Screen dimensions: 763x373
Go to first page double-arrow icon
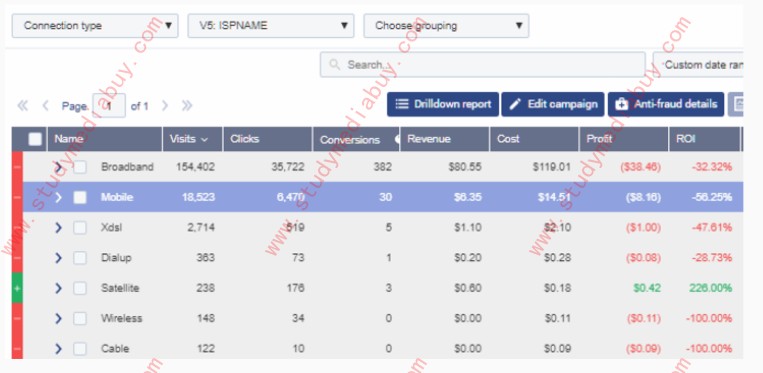22,106
